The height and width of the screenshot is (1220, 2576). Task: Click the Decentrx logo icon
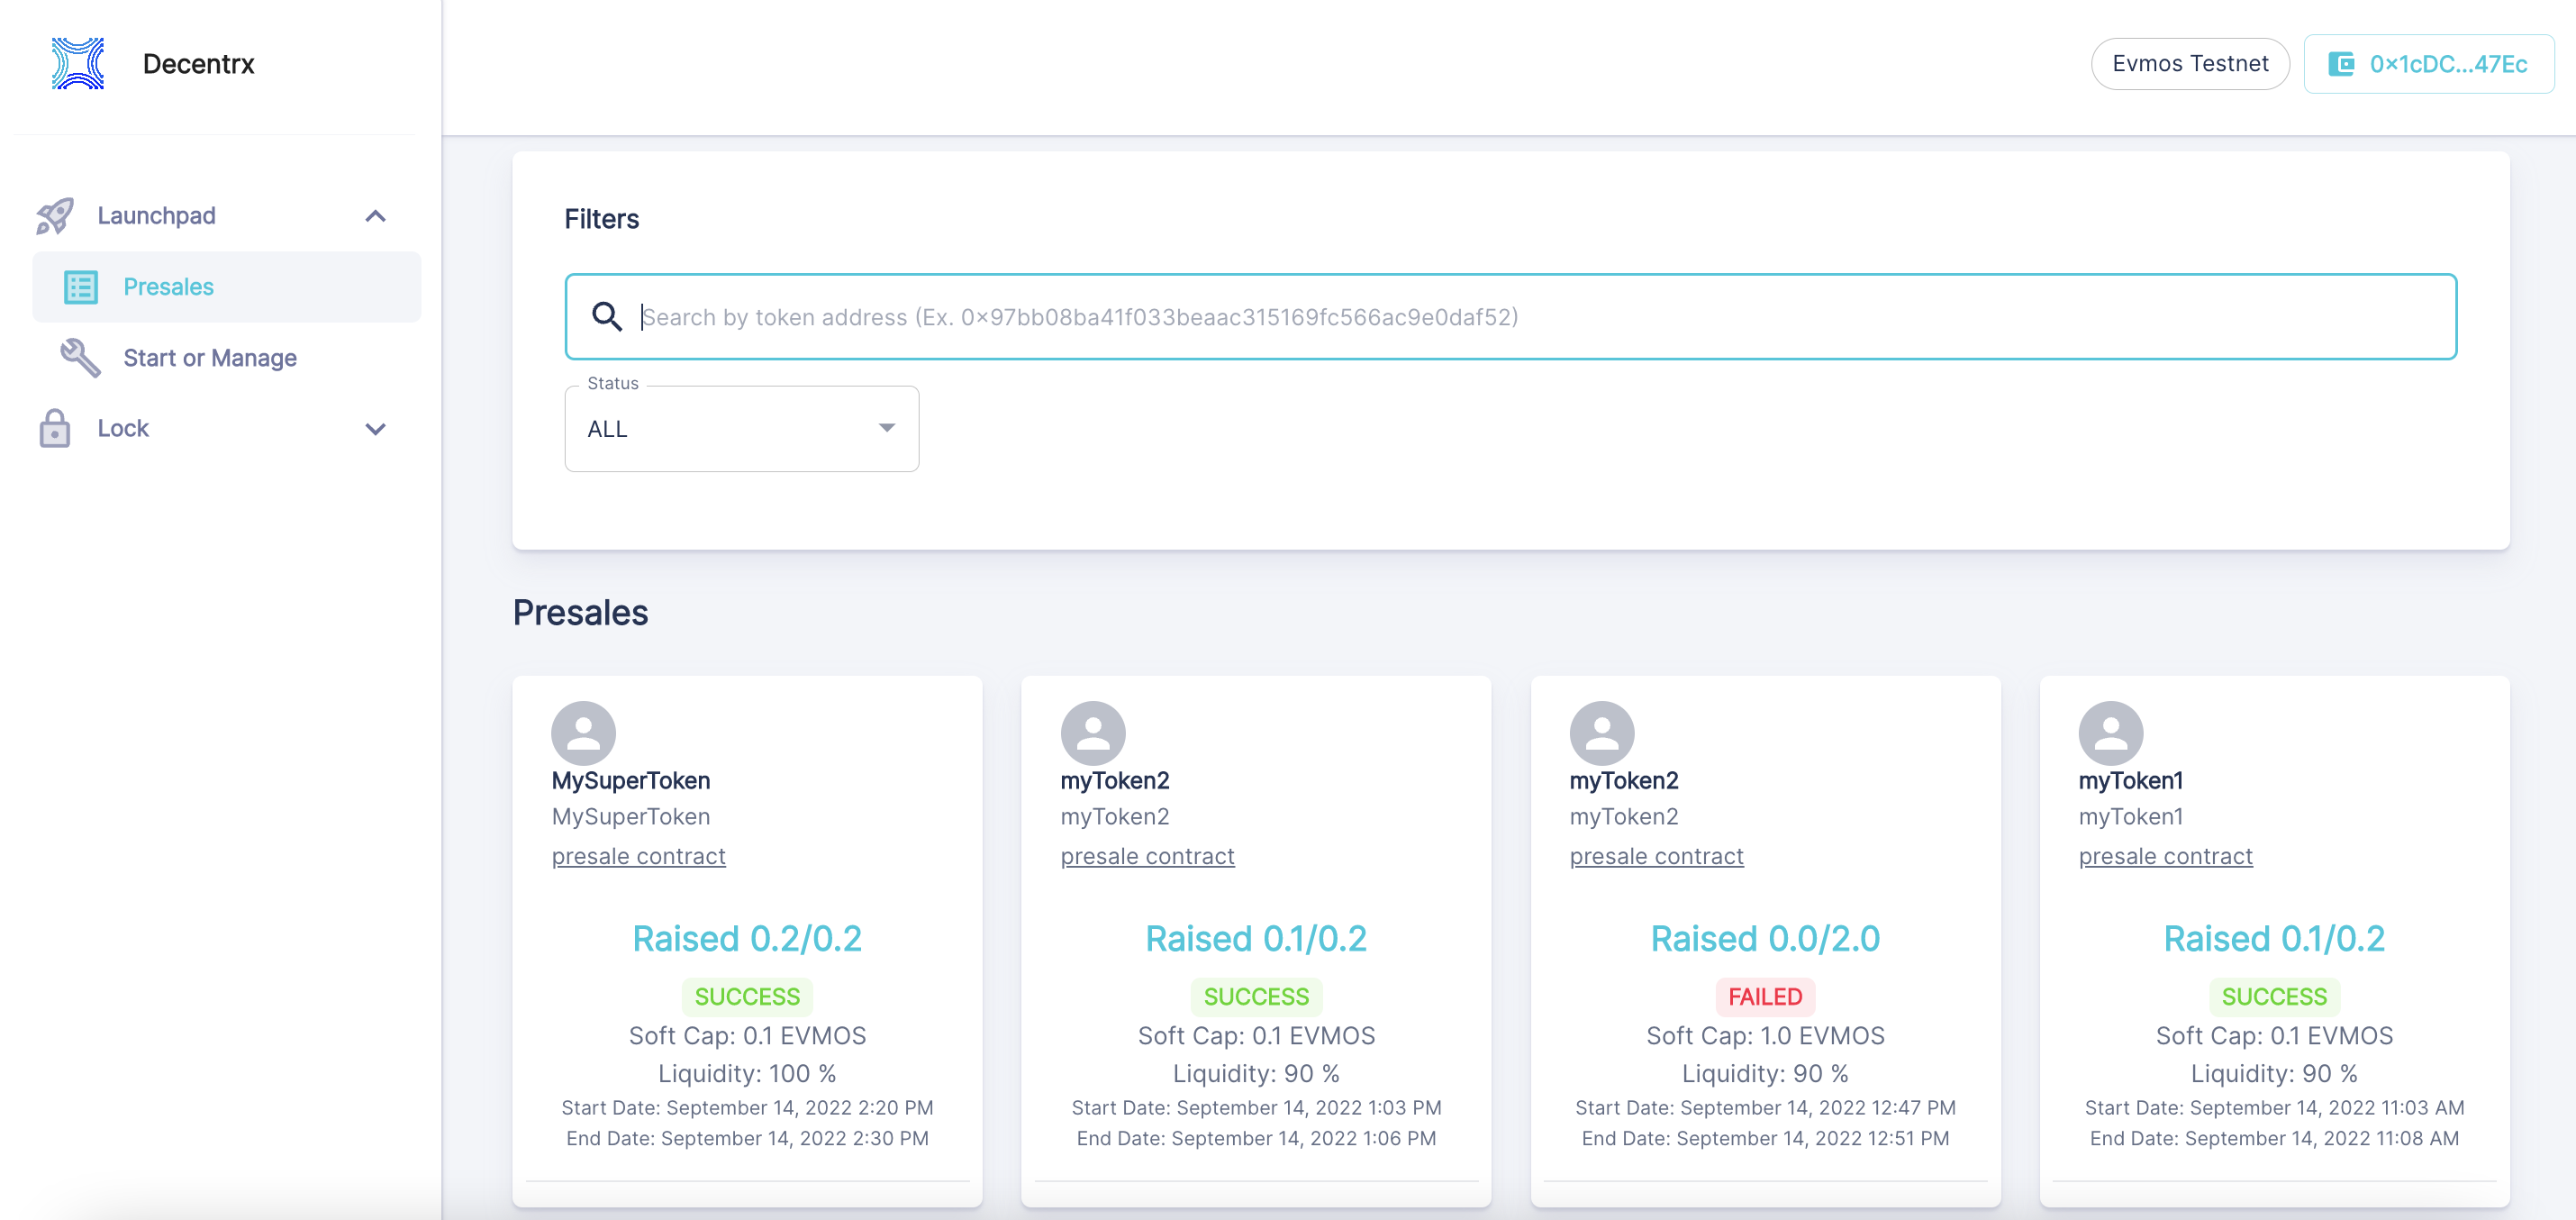[x=78, y=63]
